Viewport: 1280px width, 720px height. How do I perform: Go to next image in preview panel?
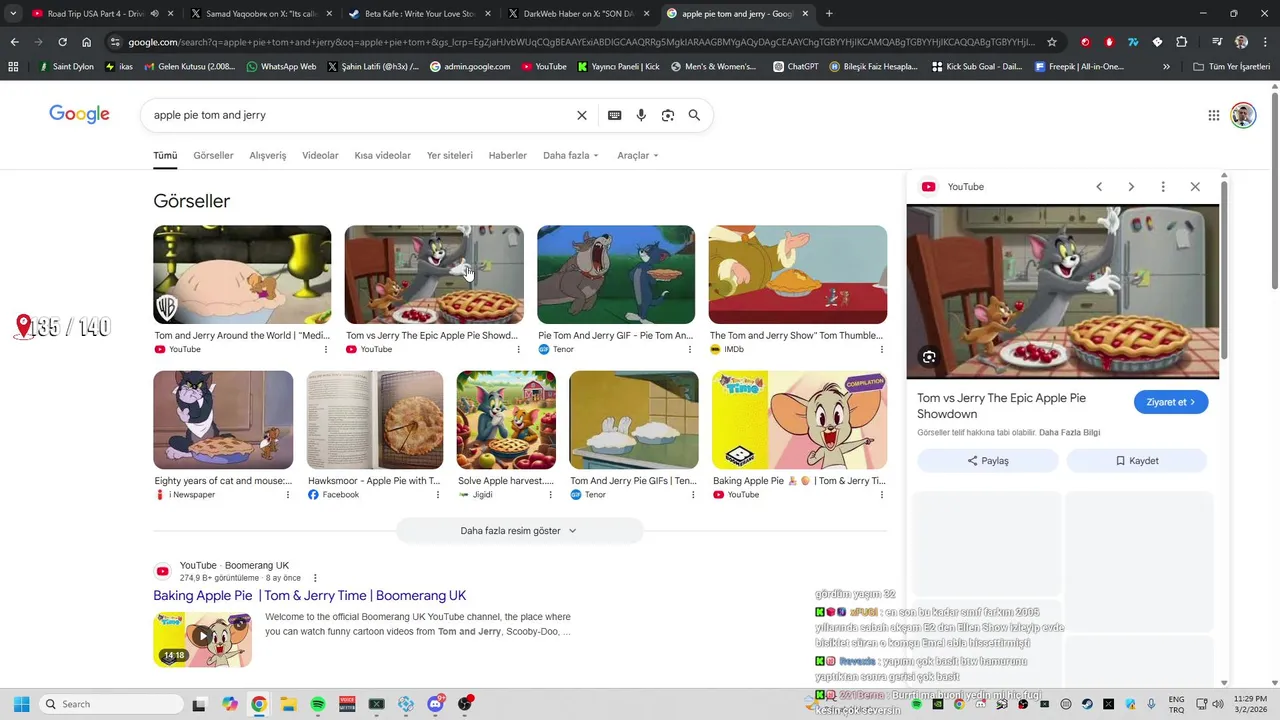coord(1131,187)
